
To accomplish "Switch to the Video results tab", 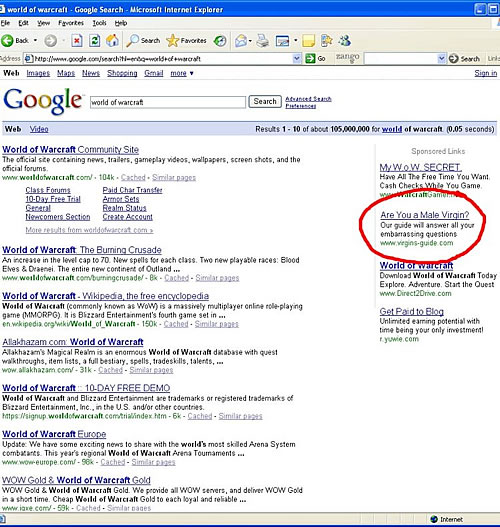I will 39,129.
